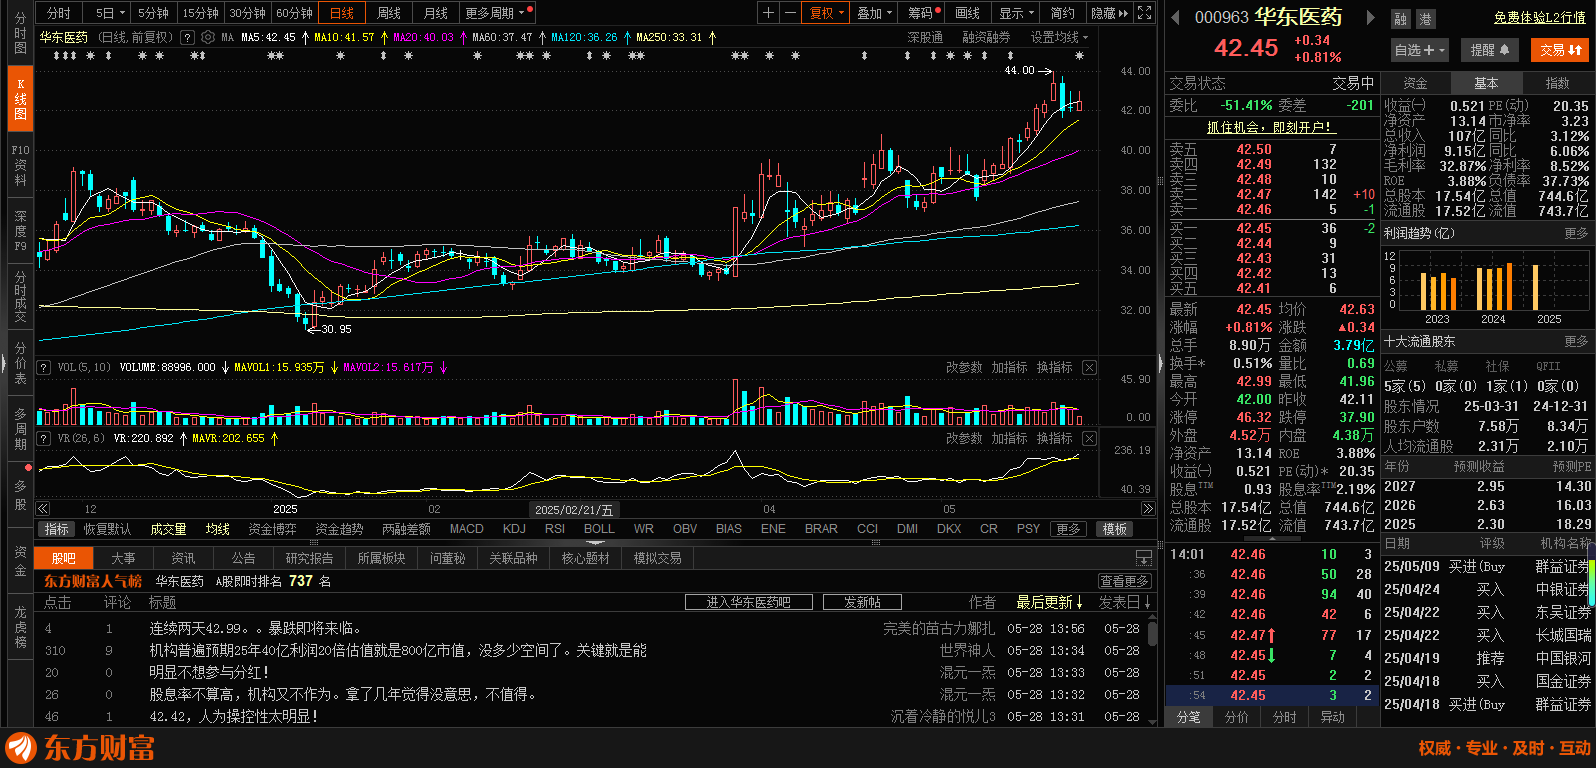
Task: Click the 提醒 bell alert button
Action: [x=1489, y=50]
